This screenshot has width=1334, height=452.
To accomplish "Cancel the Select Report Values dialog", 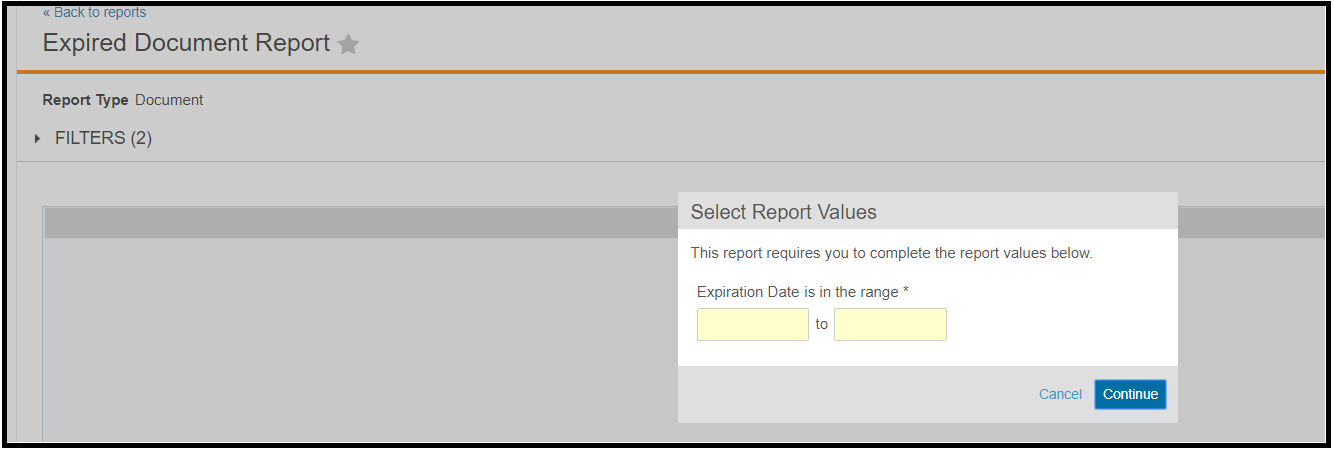I will [1060, 394].
